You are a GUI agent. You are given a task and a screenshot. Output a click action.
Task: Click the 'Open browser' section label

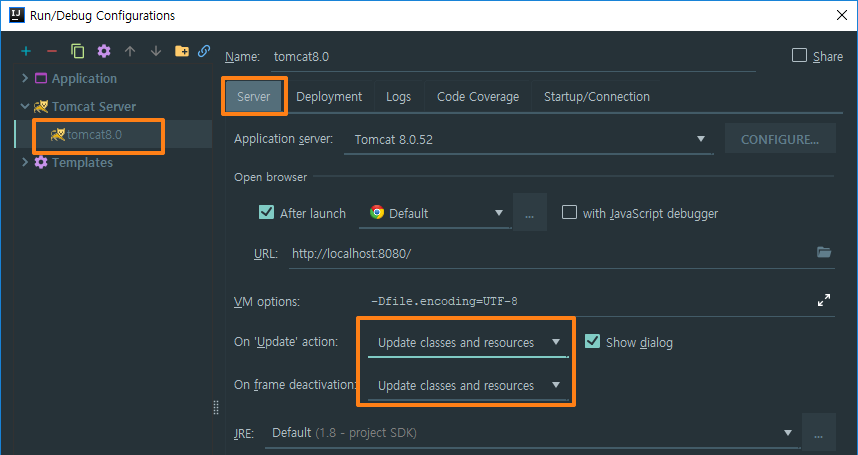(x=270, y=177)
